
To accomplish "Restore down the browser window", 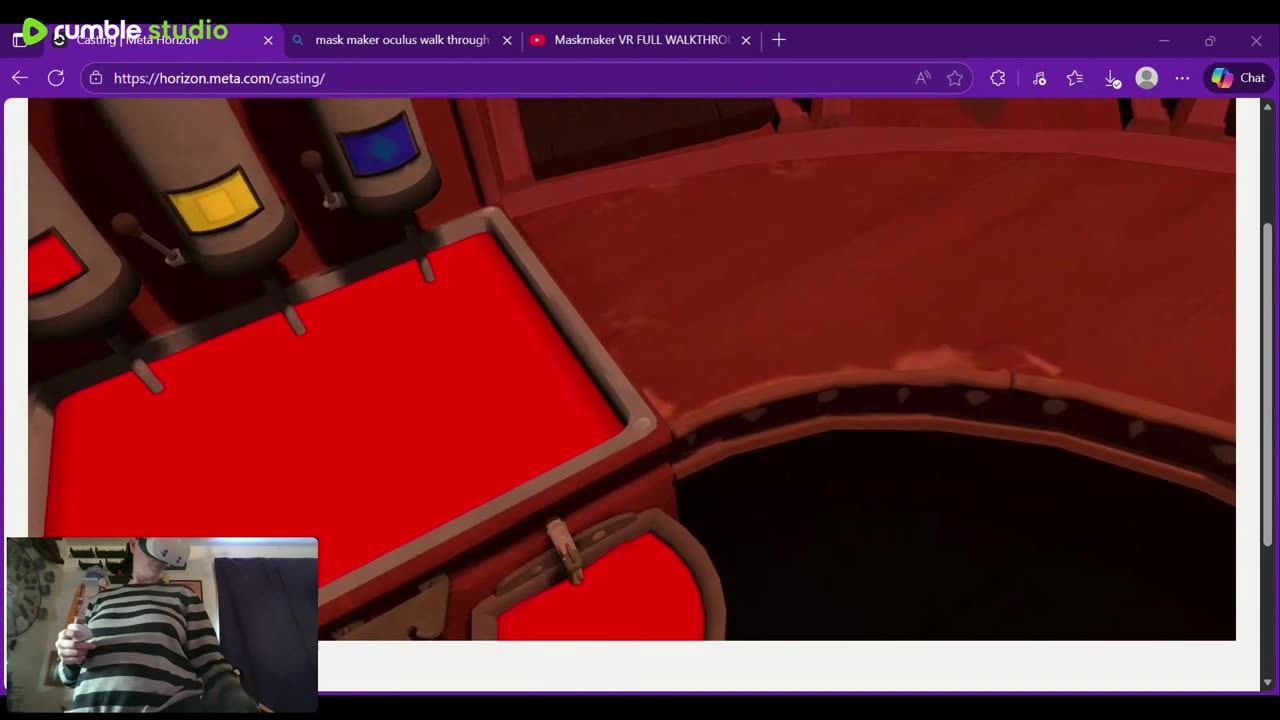I will pos(1210,40).
